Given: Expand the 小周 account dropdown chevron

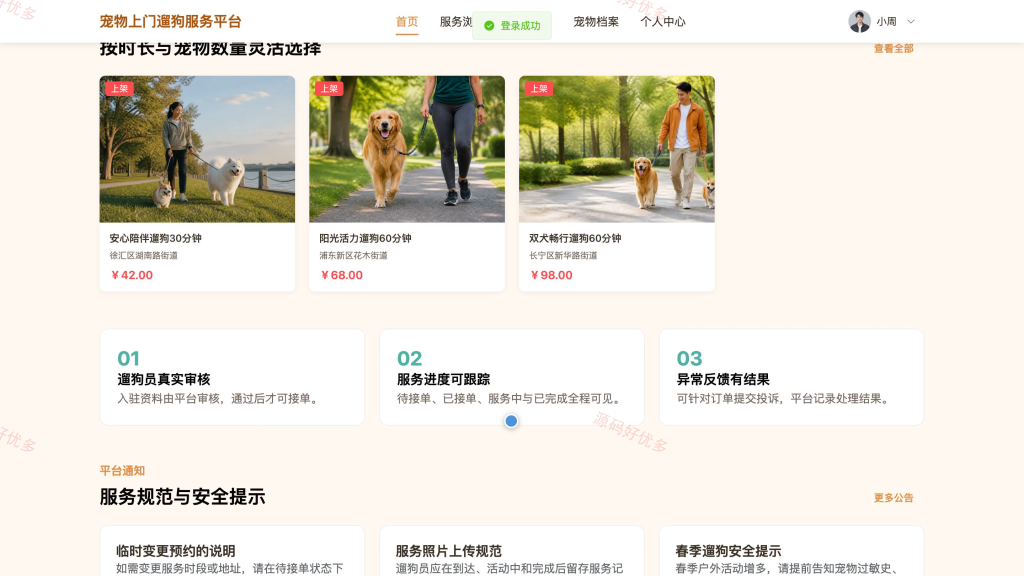Looking at the screenshot, I should (x=911, y=22).
